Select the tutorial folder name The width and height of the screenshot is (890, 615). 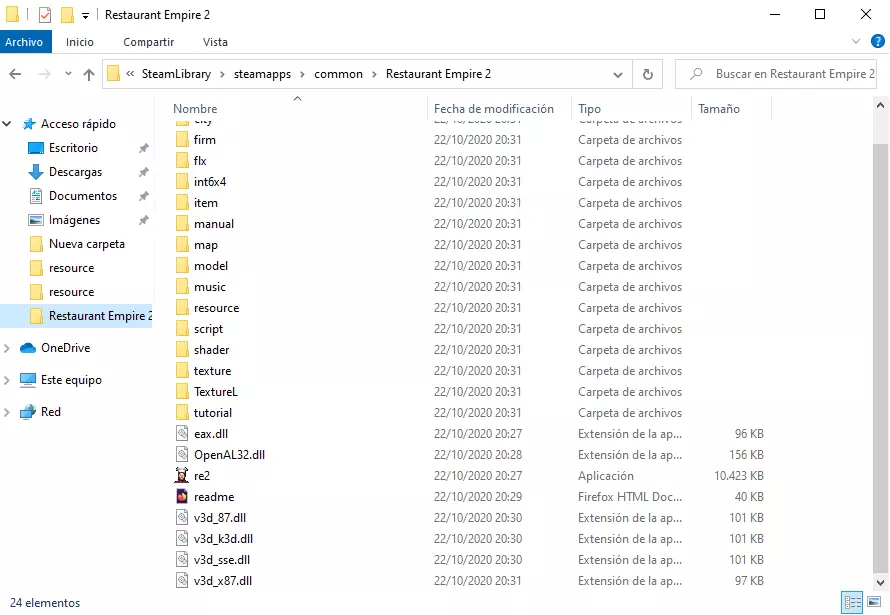click(213, 412)
